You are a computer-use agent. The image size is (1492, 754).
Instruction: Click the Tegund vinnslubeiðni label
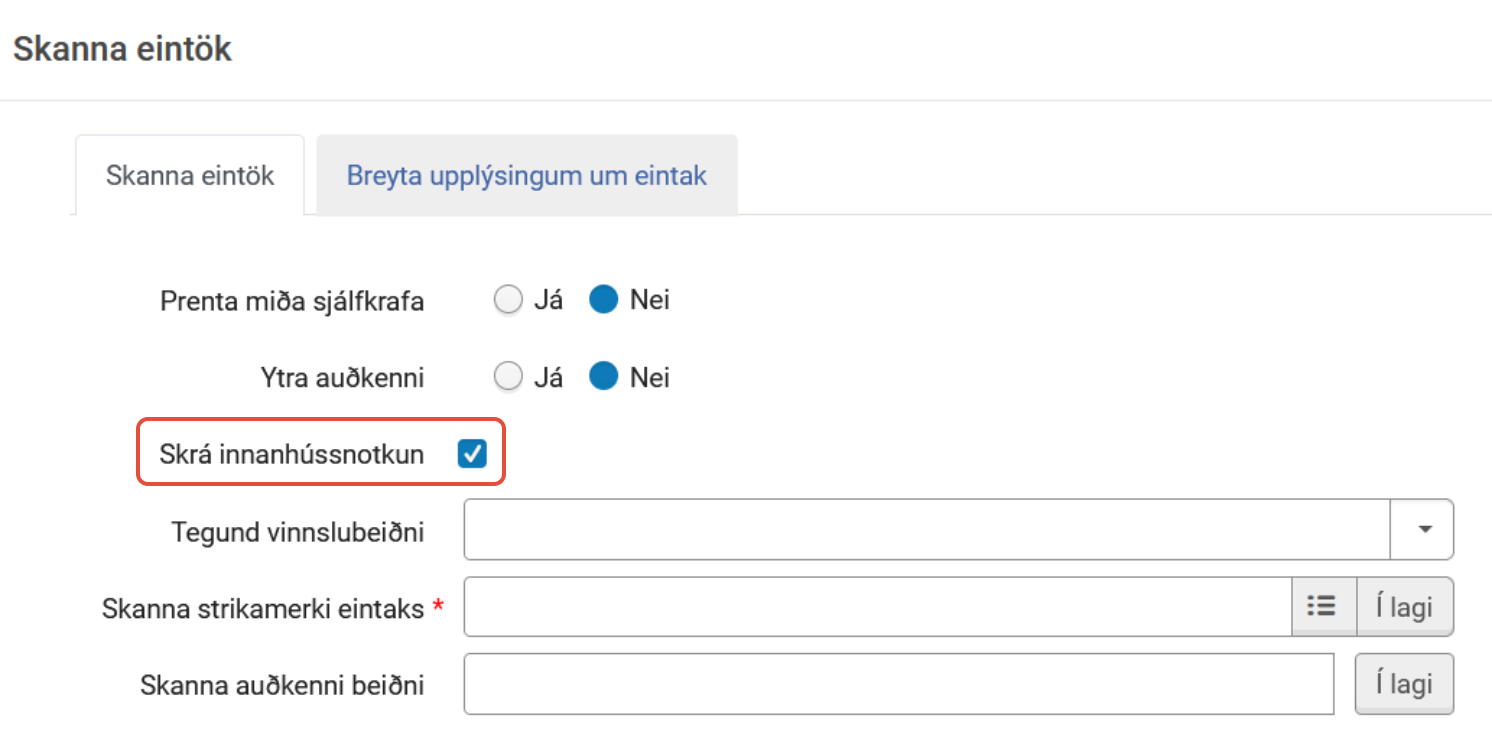point(298,531)
